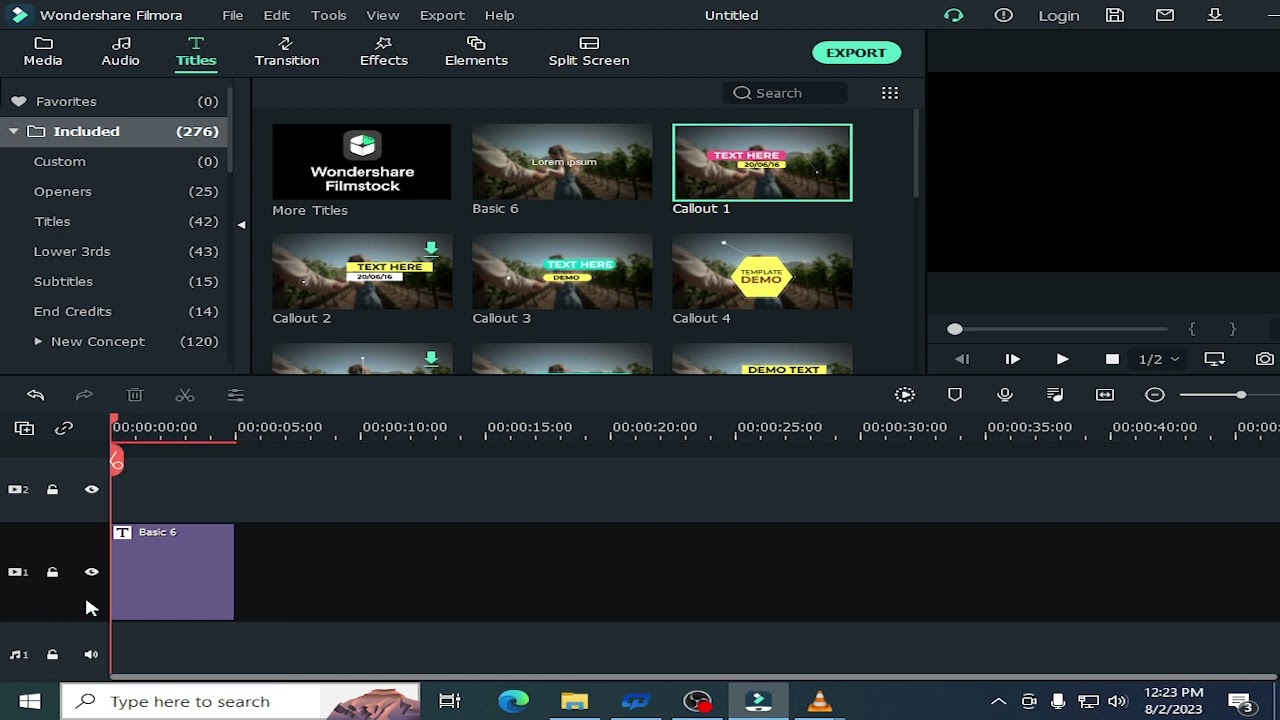Select the Lower 3rds category
The width and height of the screenshot is (1280, 720).
point(72,251)
